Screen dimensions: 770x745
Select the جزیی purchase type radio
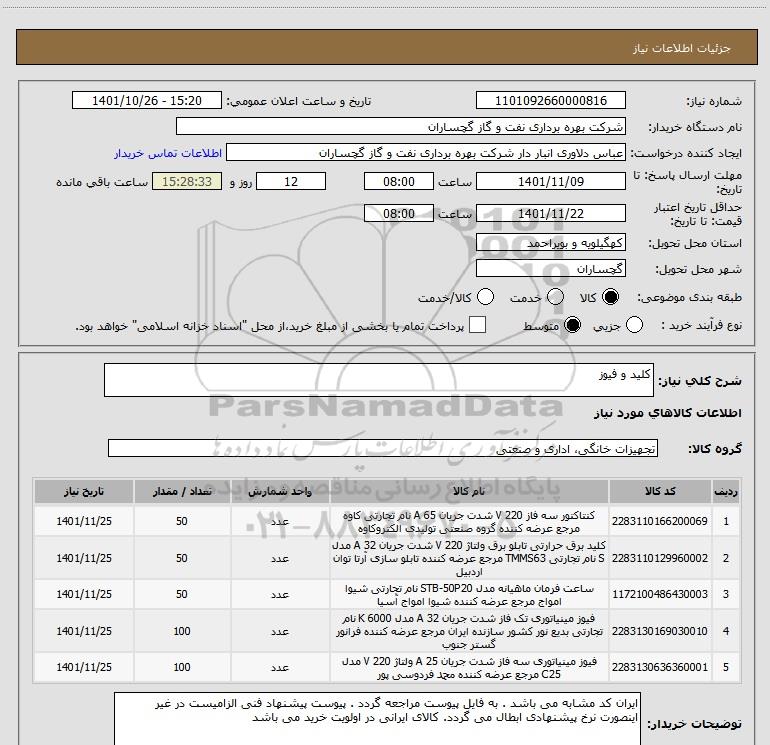click(x=634, y=325)
